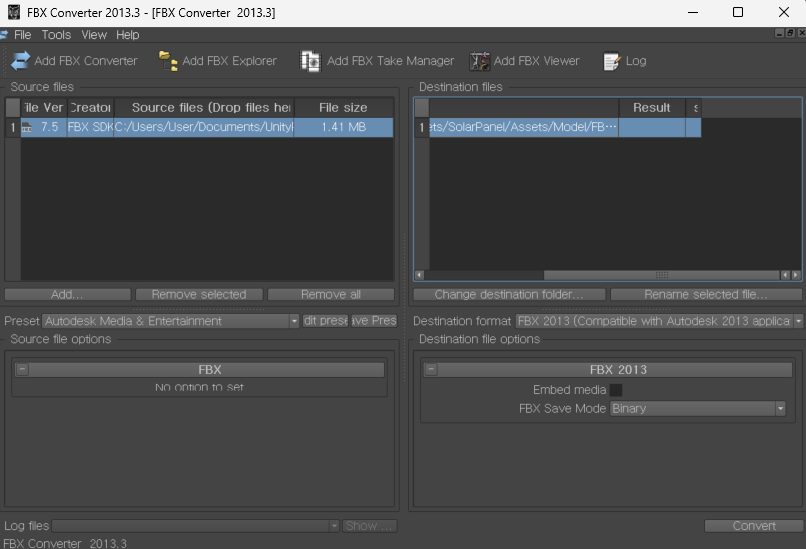
Task: Open the Help menu
Action: 127,35
